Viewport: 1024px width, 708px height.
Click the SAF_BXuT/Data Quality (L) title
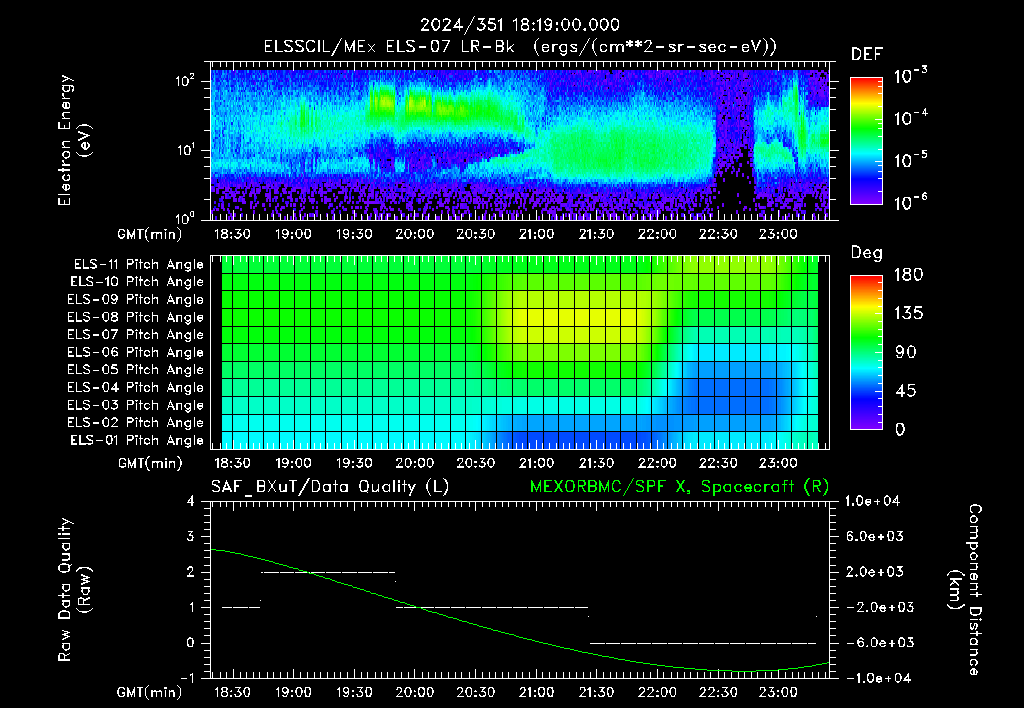click(x=330, y=487)
